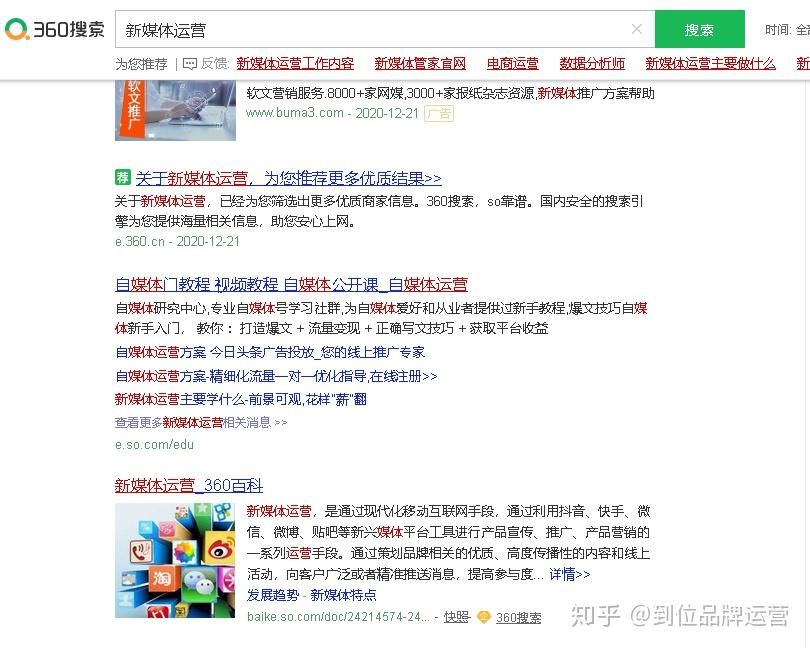Open the 新媒体运营_360百科 result
Viewport: 810px width, 648px height.
[189, 485]
